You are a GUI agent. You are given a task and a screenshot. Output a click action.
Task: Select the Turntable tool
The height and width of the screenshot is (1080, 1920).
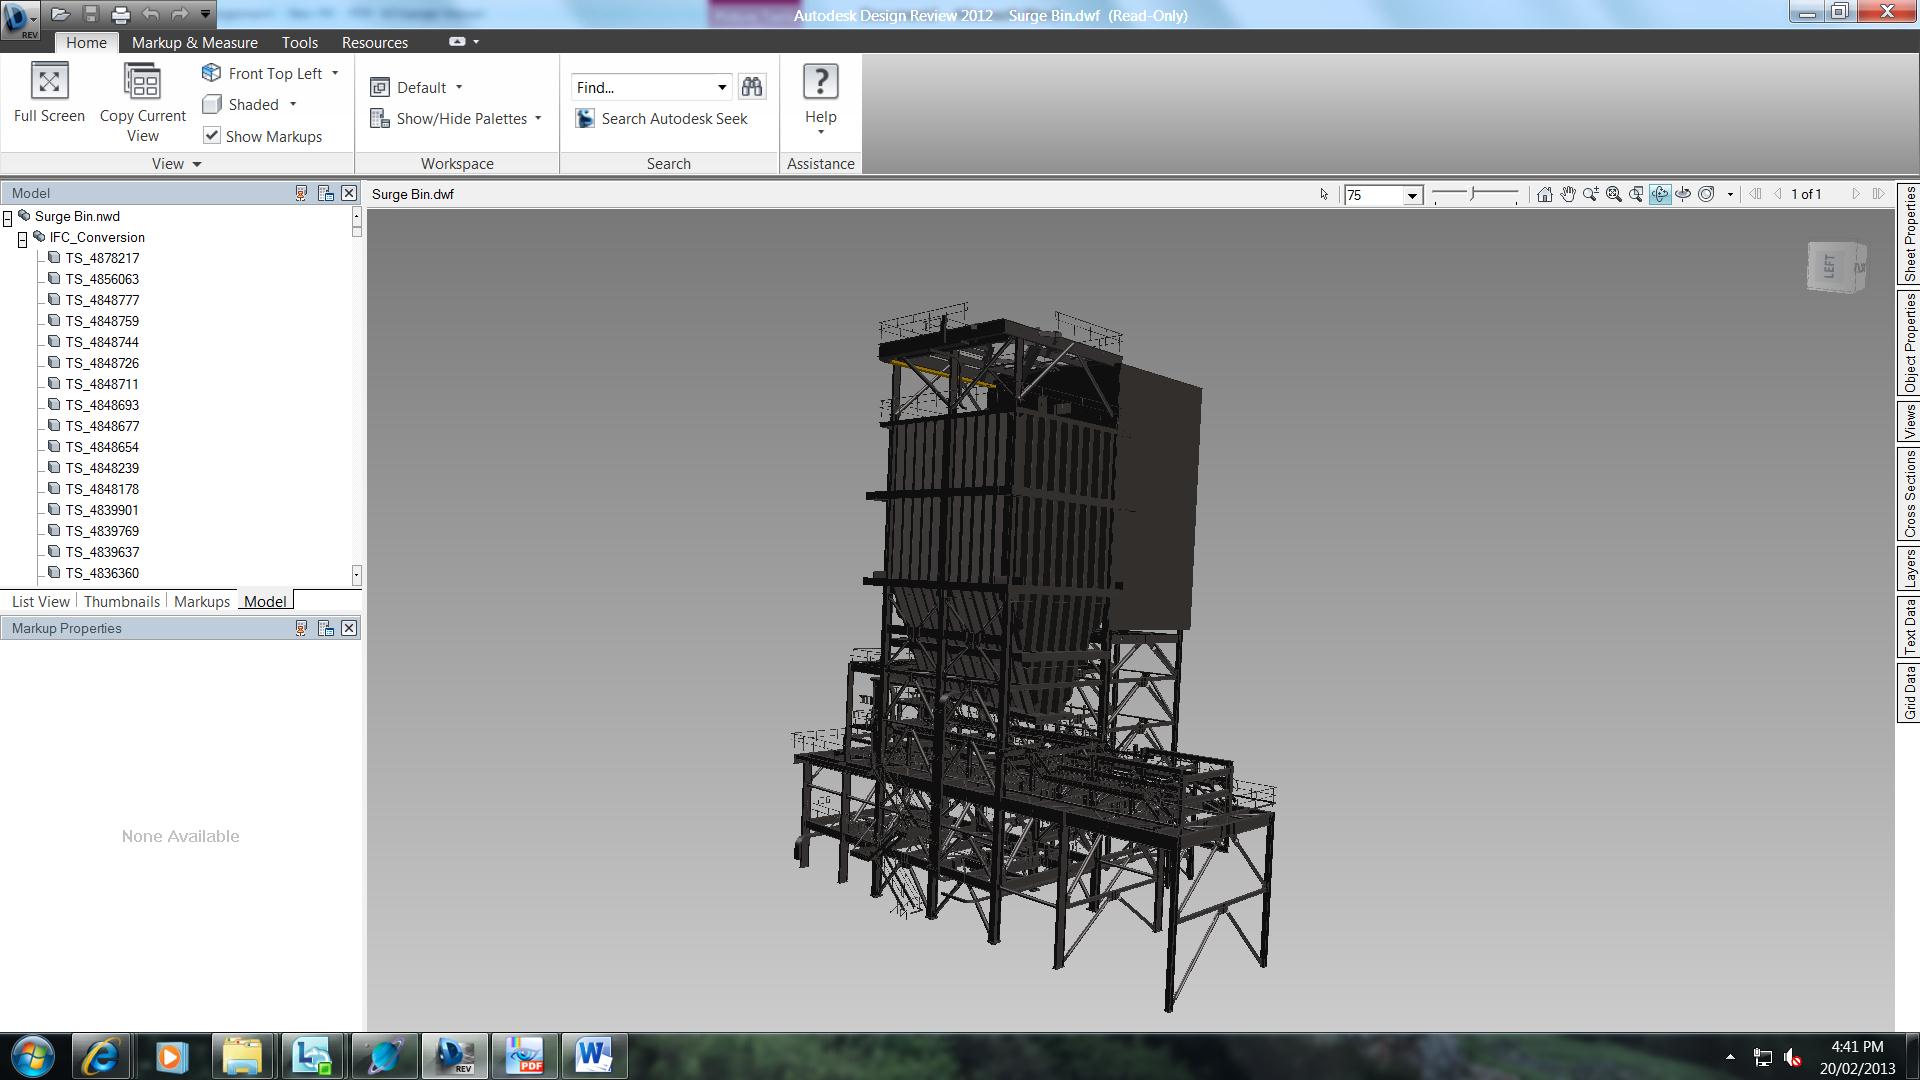pyautogui.click(x=1683, y=194)
